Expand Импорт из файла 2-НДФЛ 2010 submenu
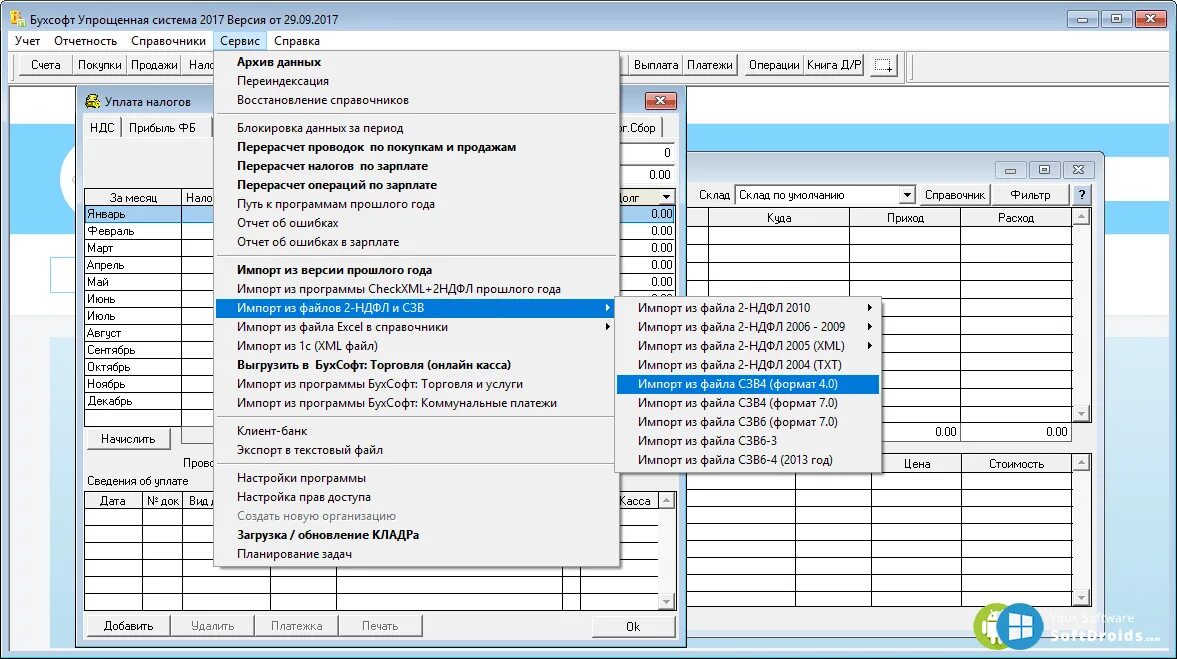Screen dimensions: 1177x659 (x=748, y=308)
